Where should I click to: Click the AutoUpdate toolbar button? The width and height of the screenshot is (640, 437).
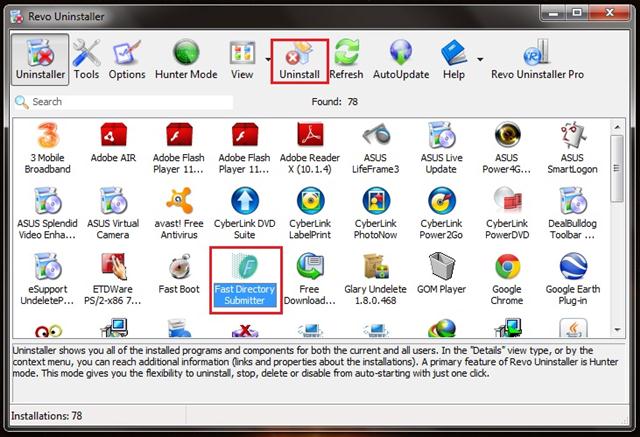401,60
